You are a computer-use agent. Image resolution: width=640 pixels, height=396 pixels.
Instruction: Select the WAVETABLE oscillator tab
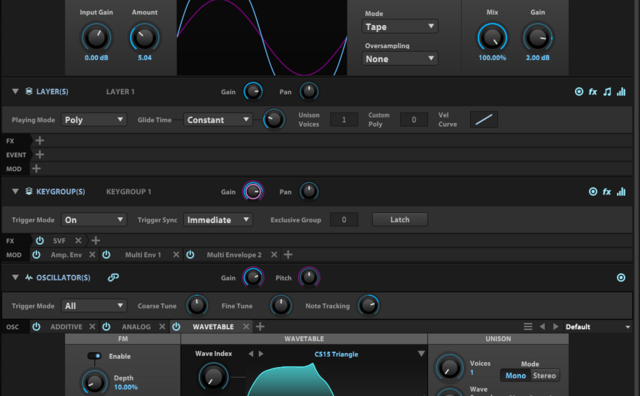[213, 327]
